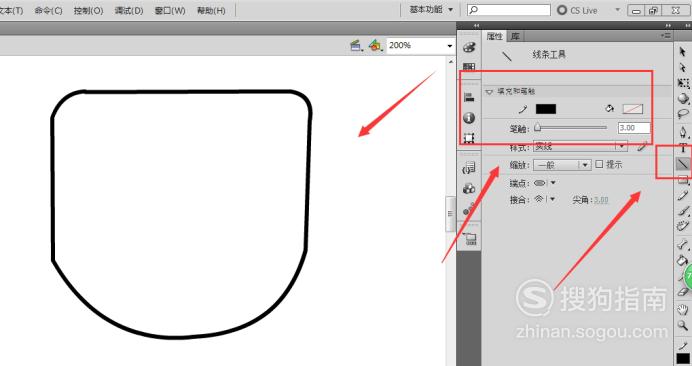Open the 调试(D) menu
The image size is (692, 366).
pos(129,11)
